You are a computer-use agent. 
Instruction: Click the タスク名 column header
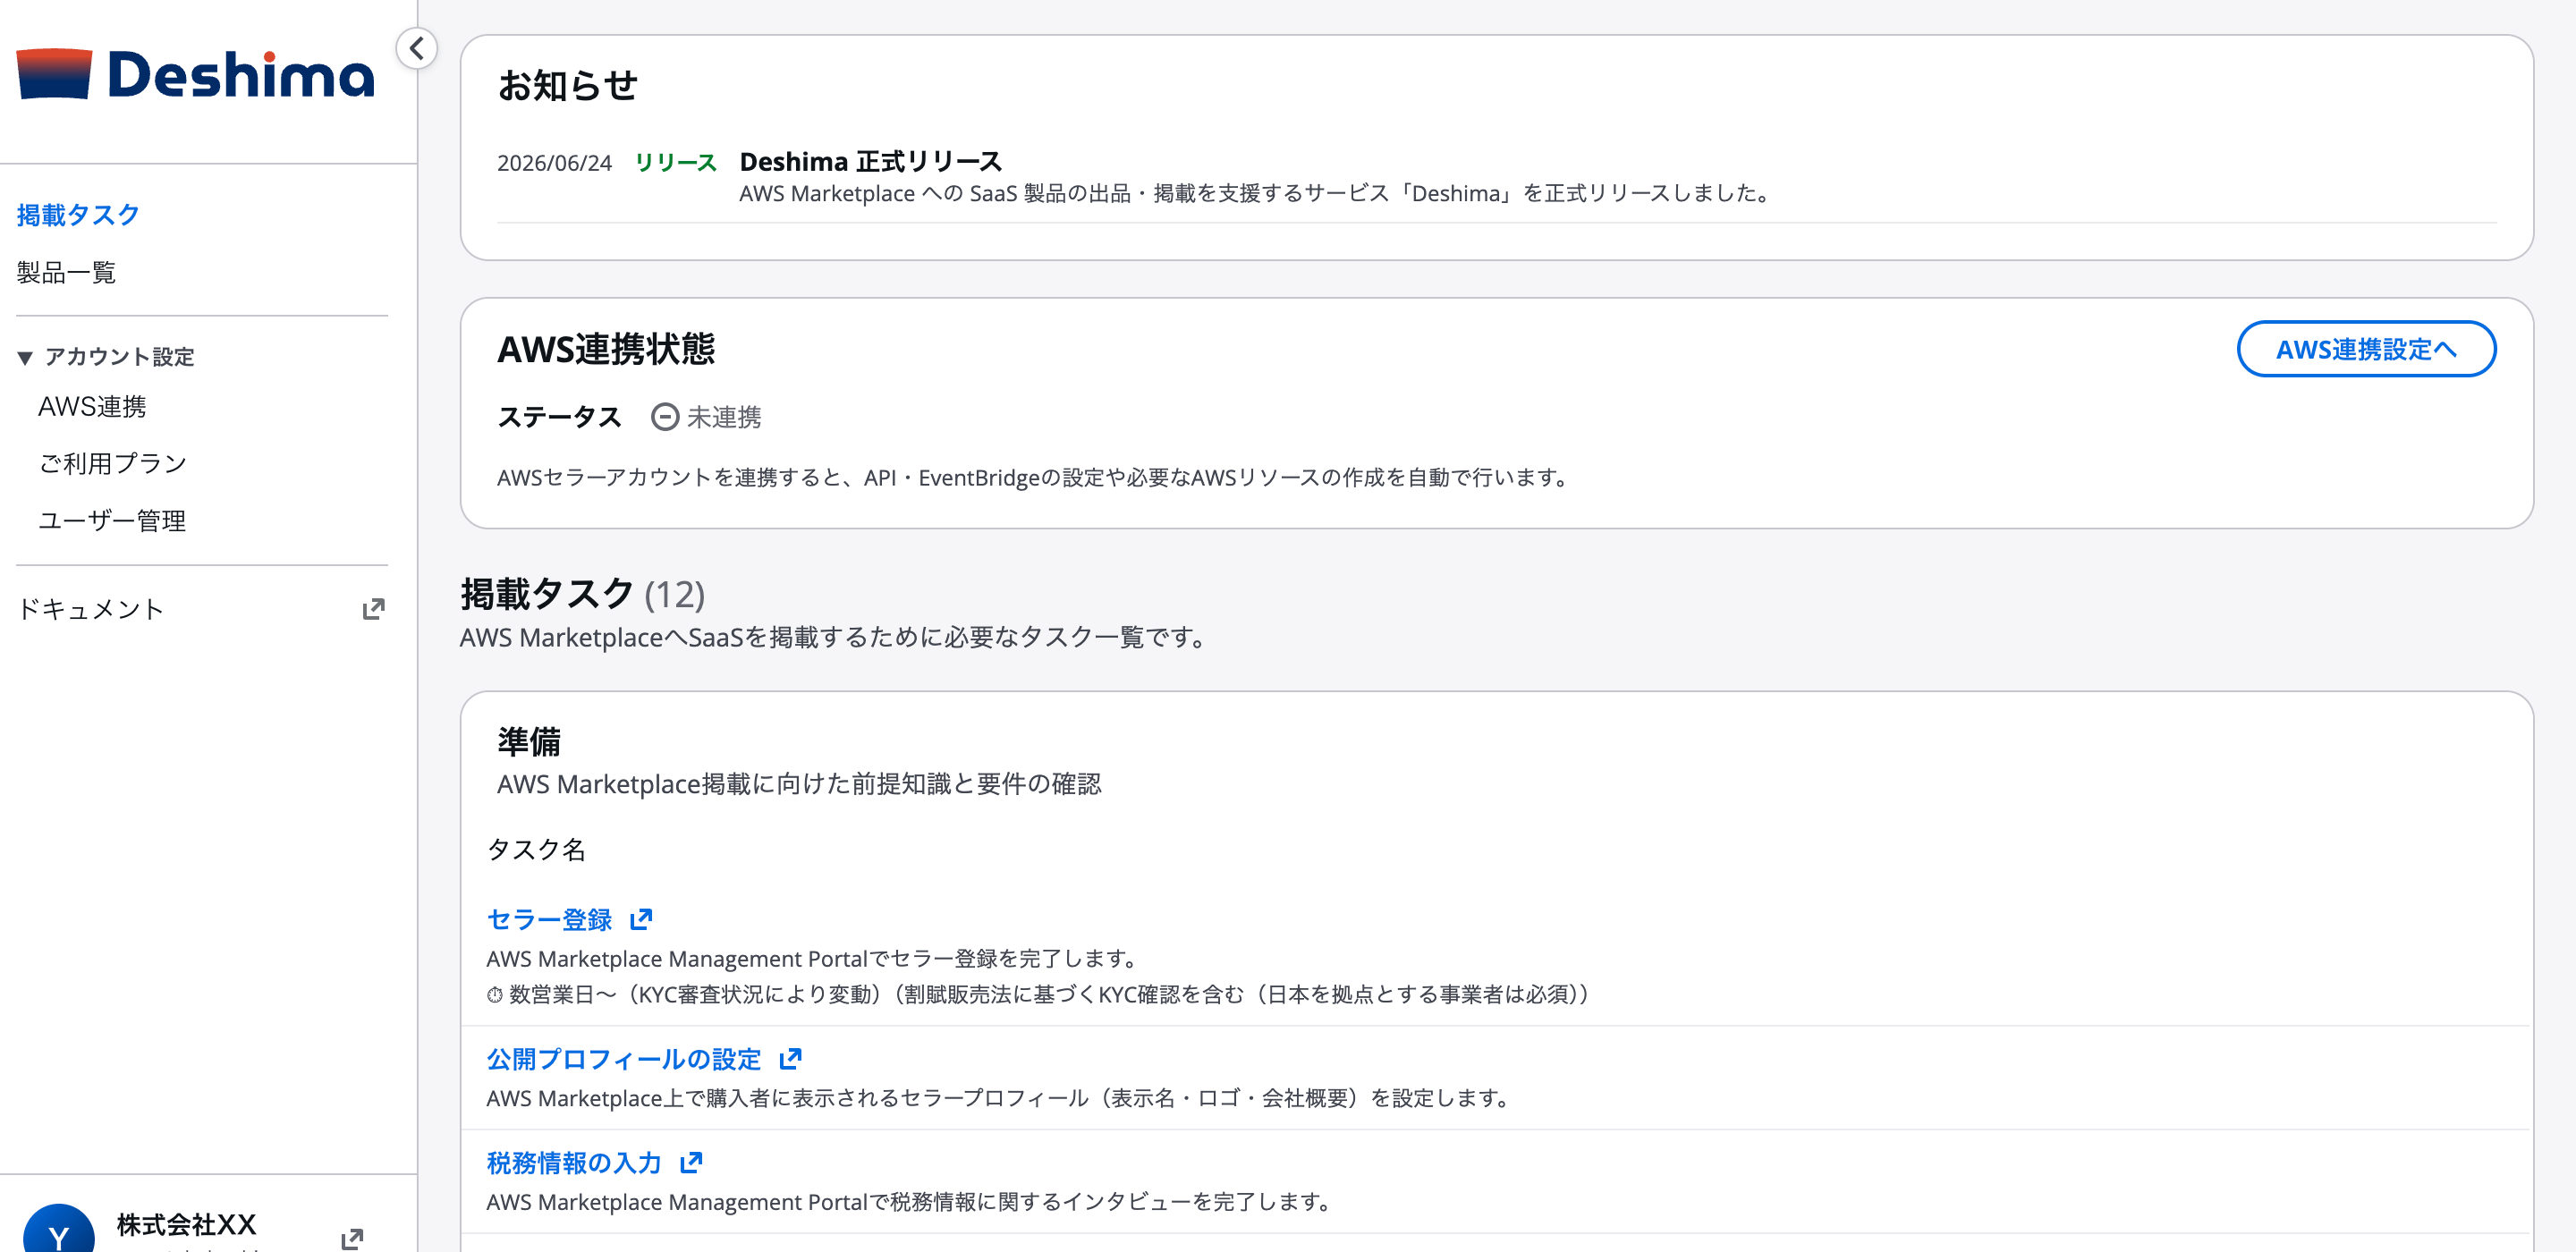[536, 849]
